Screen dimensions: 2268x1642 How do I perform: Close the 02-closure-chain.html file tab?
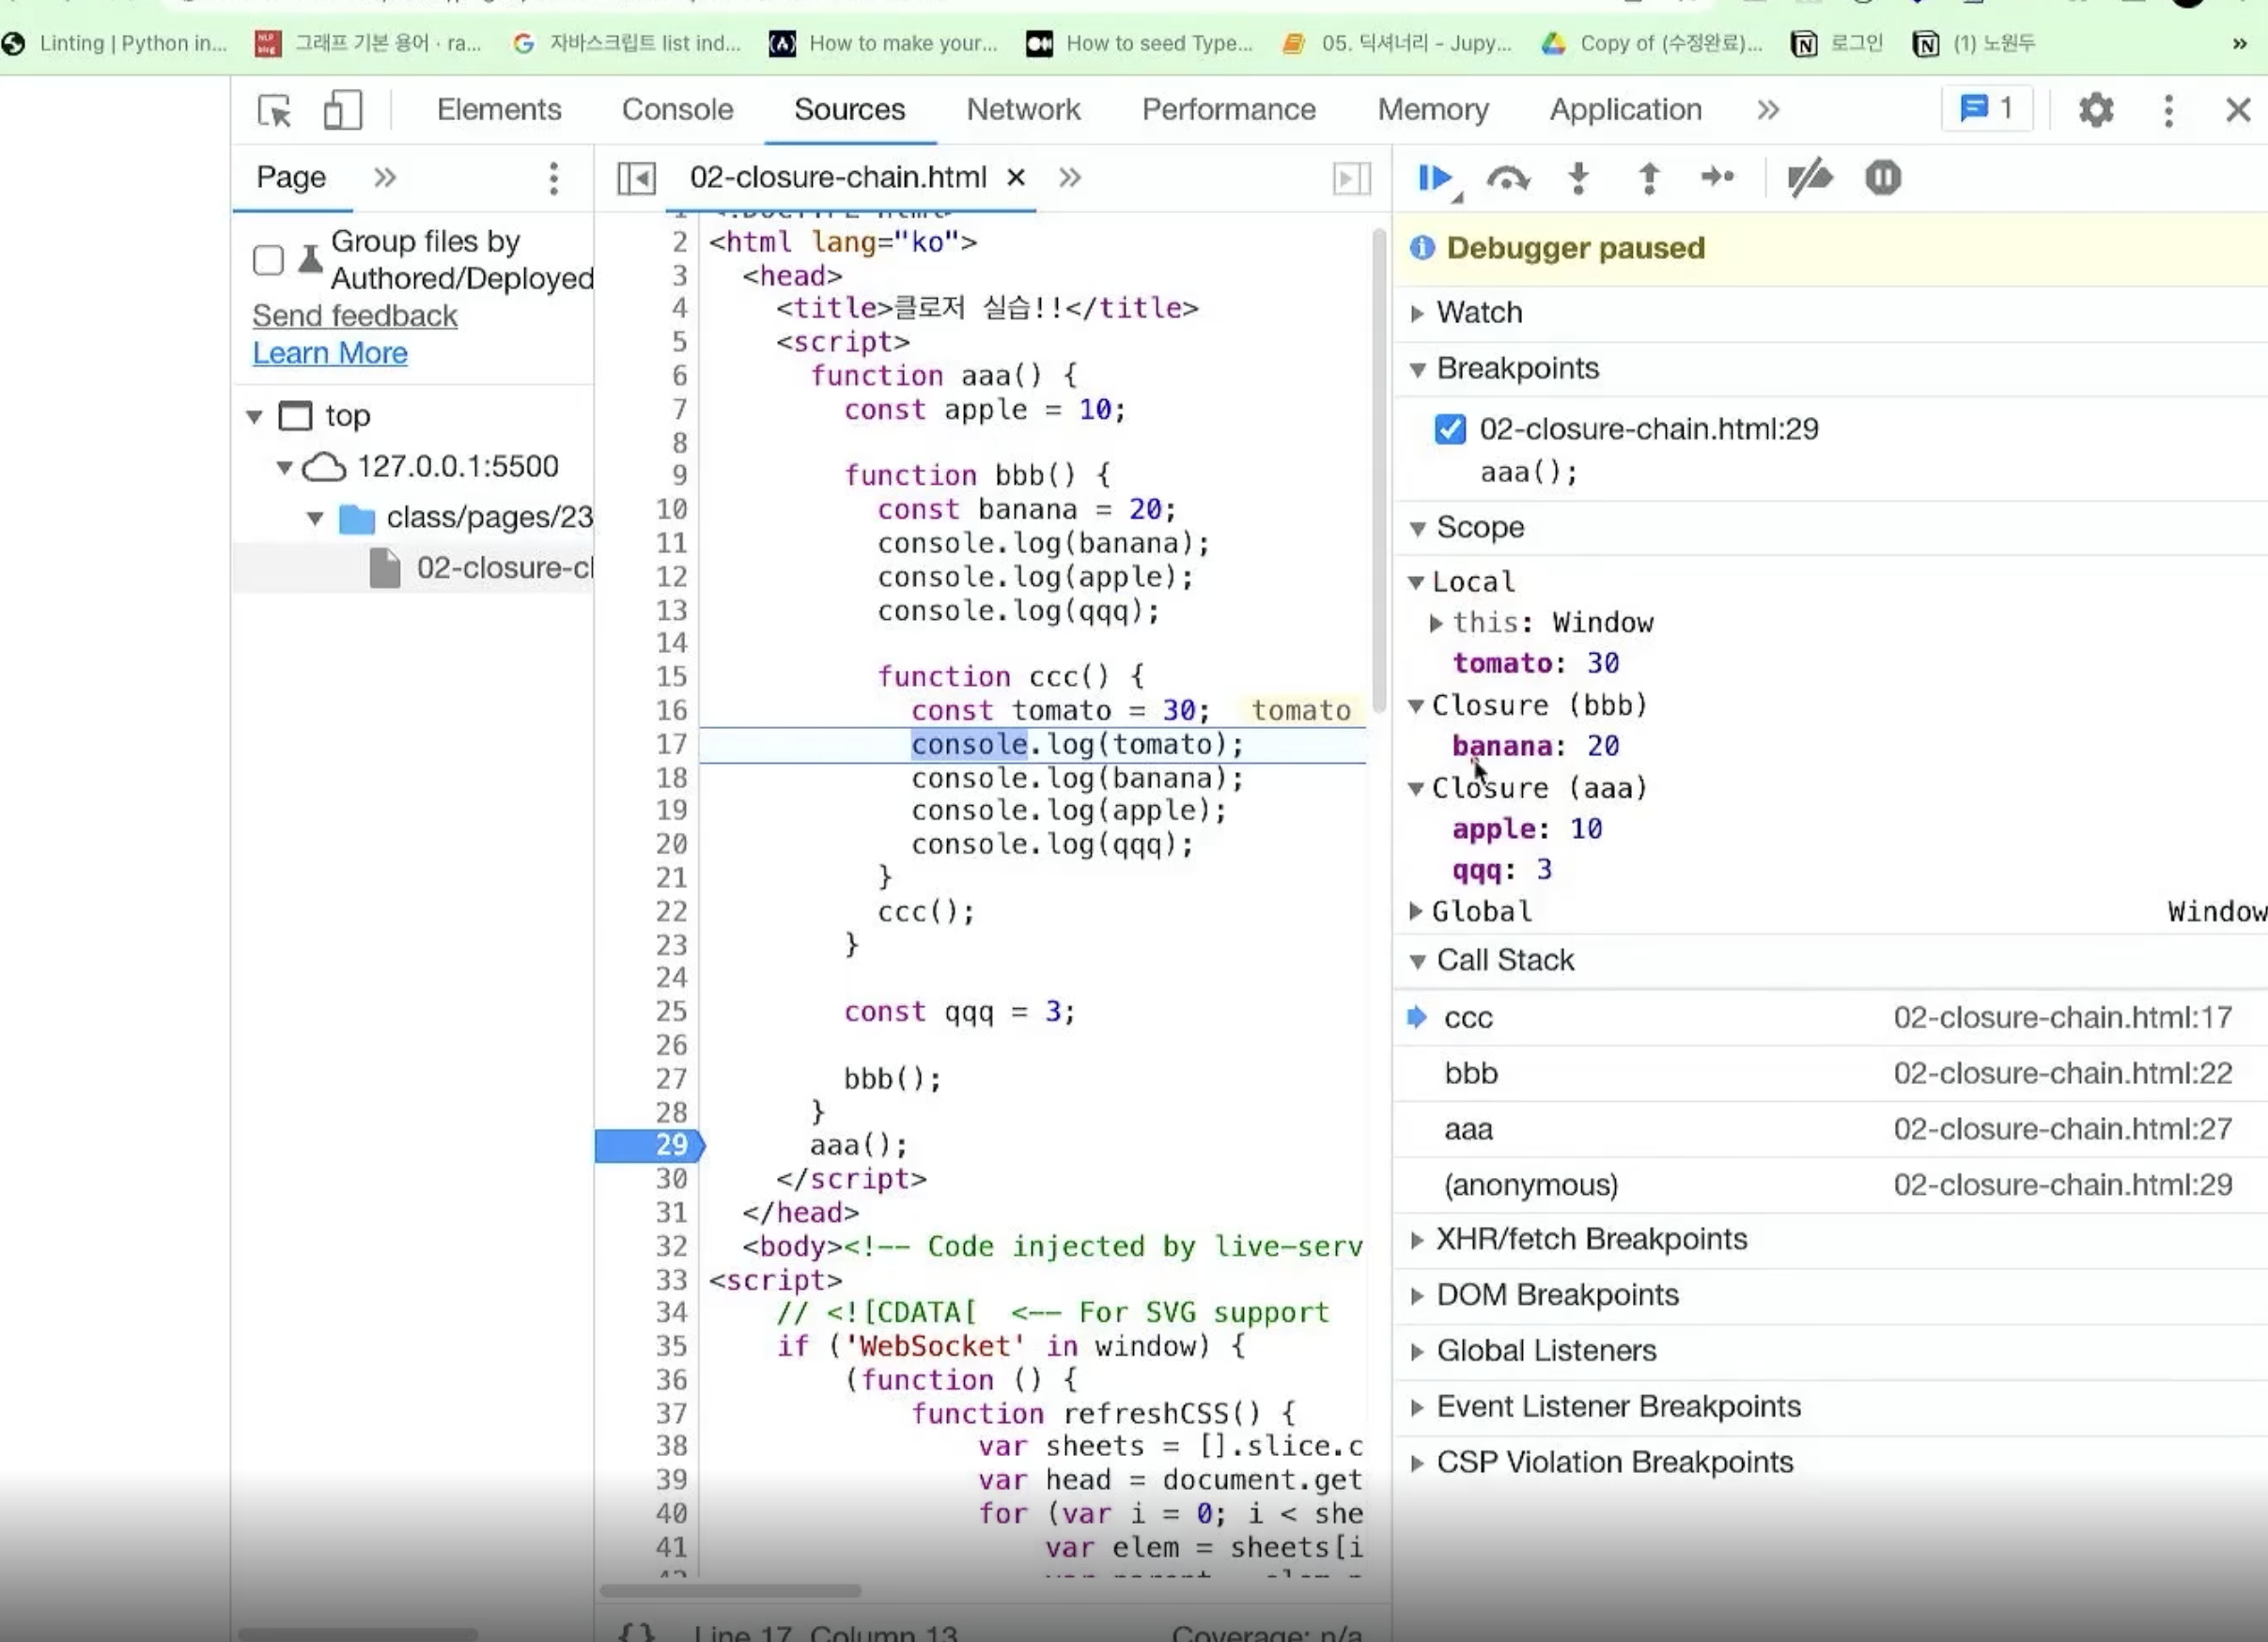point(1016,178)
